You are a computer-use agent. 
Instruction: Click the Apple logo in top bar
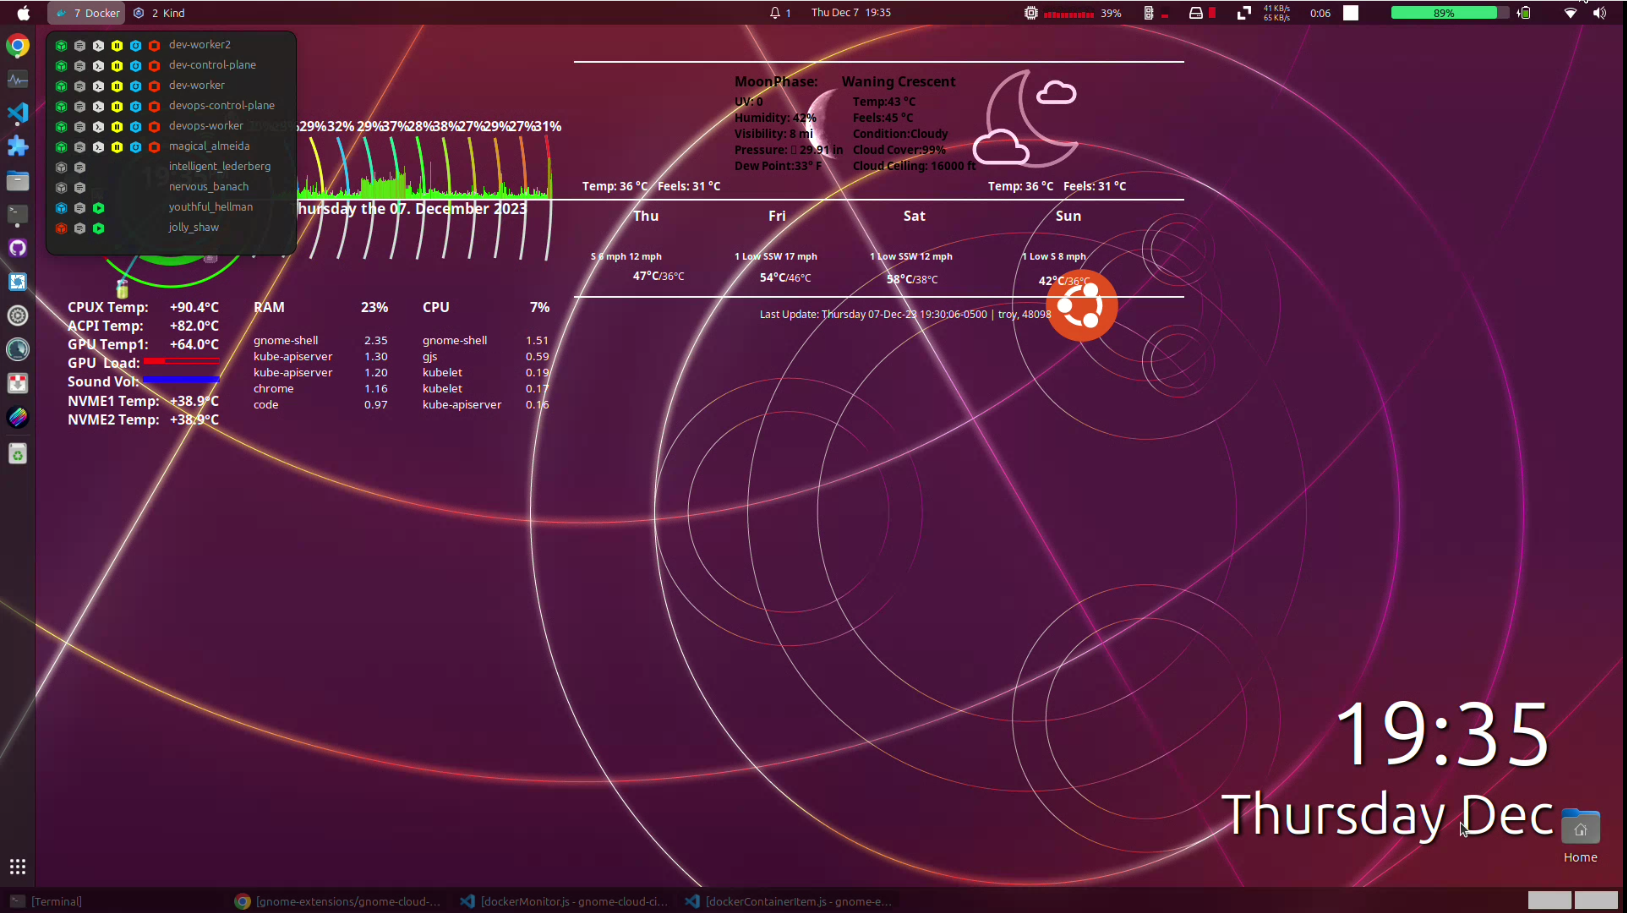point(23,13)
